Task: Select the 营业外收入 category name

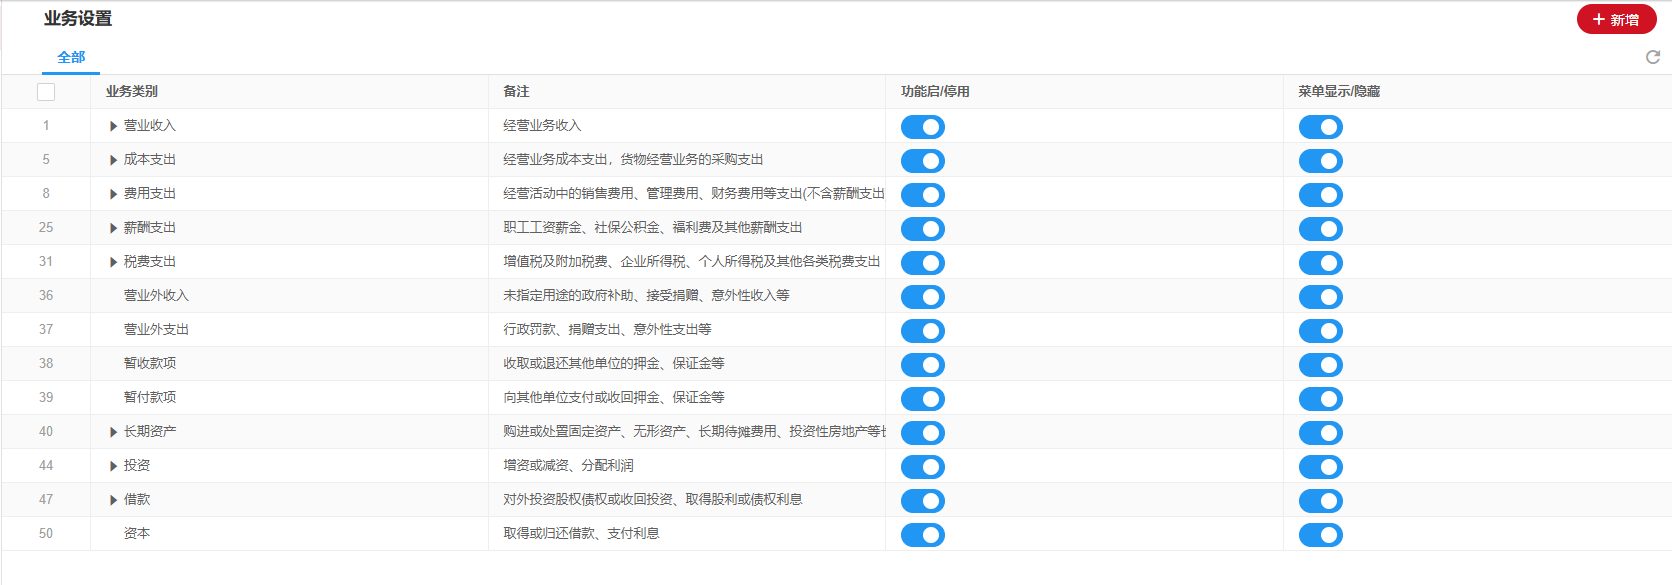Action: point(156,295)
